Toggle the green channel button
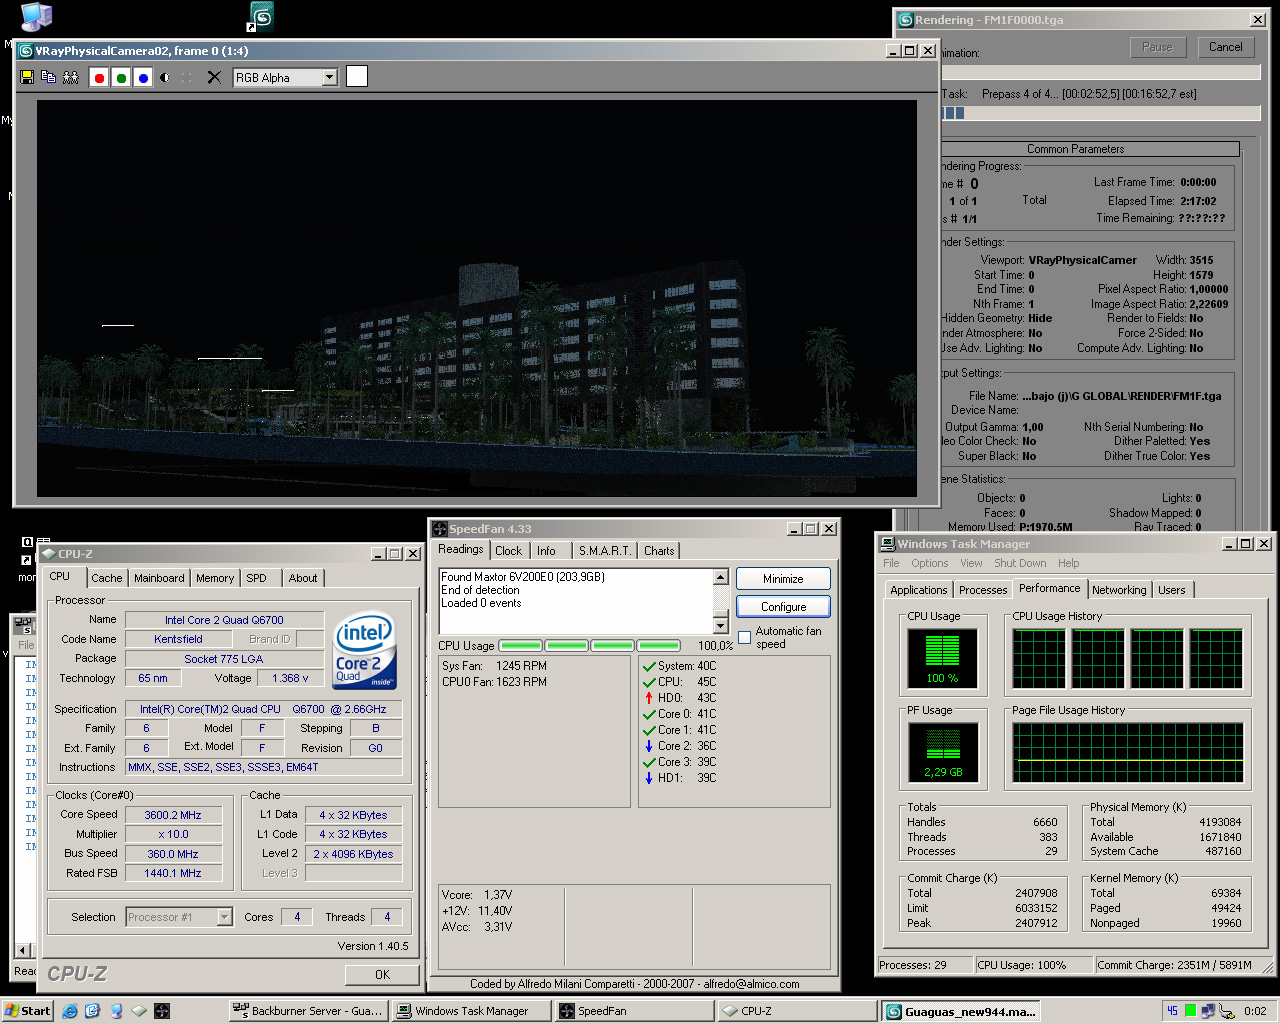The image size is (1280, 1024). [121, 78]
